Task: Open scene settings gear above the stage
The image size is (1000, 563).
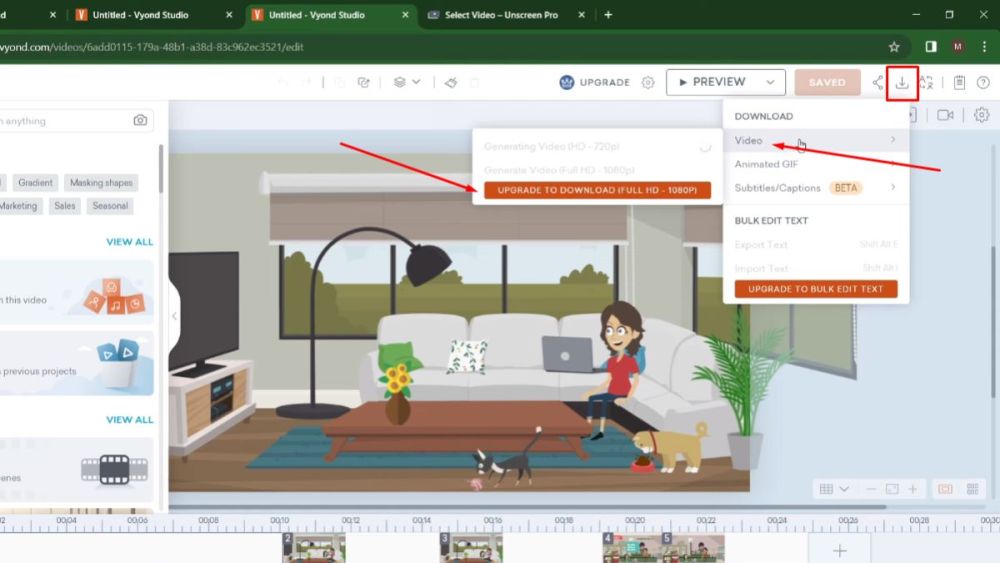Action: click(x=982, y=115)
